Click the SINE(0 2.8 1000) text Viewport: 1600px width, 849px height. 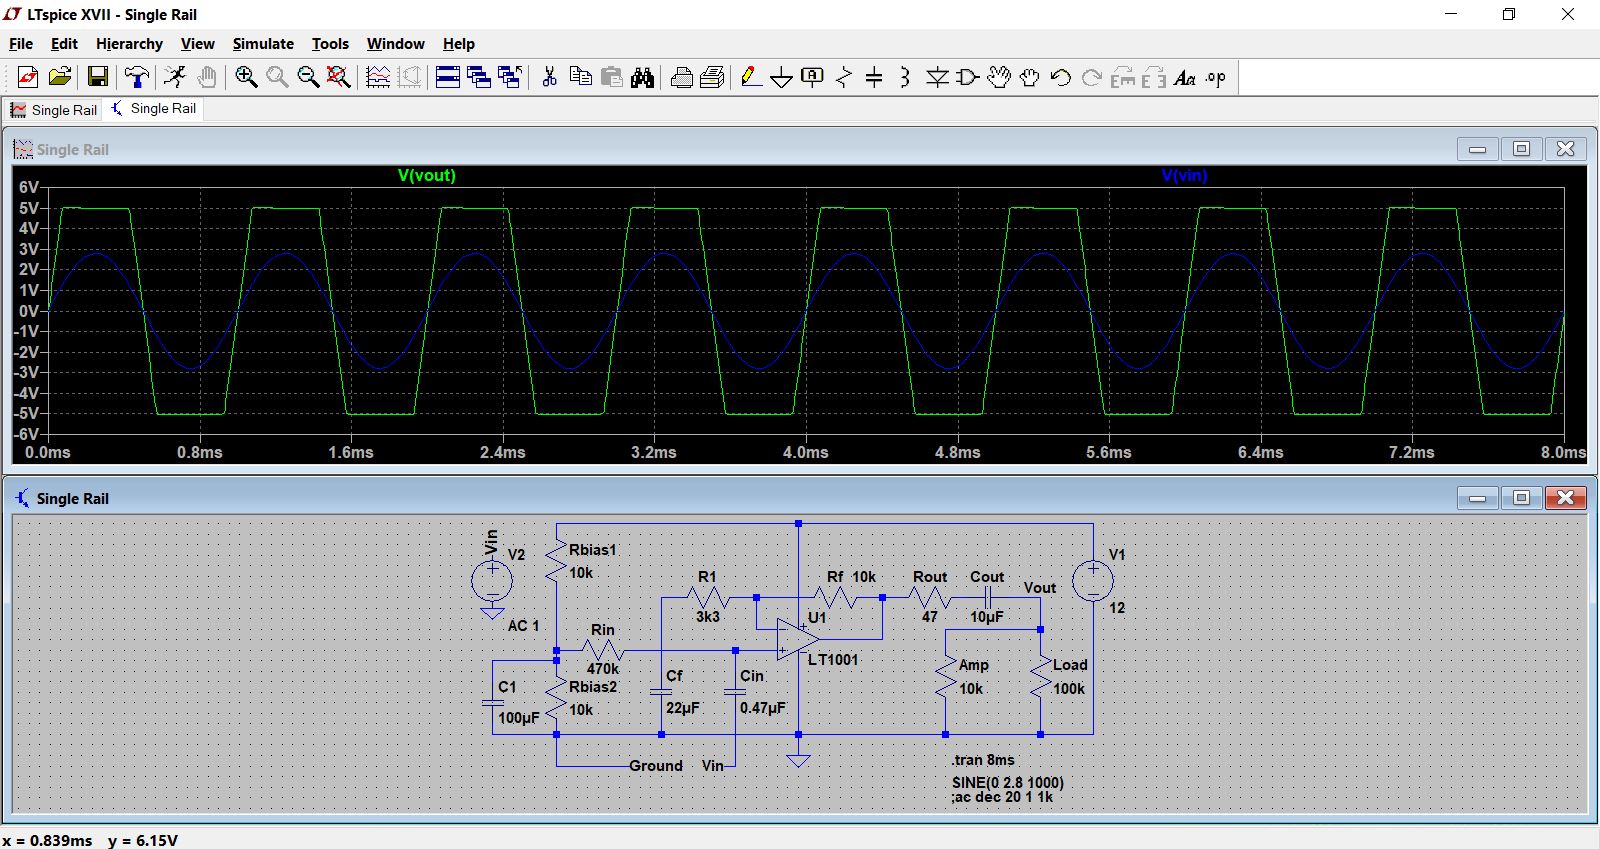pyautogui.click(x=1008, y=783)
